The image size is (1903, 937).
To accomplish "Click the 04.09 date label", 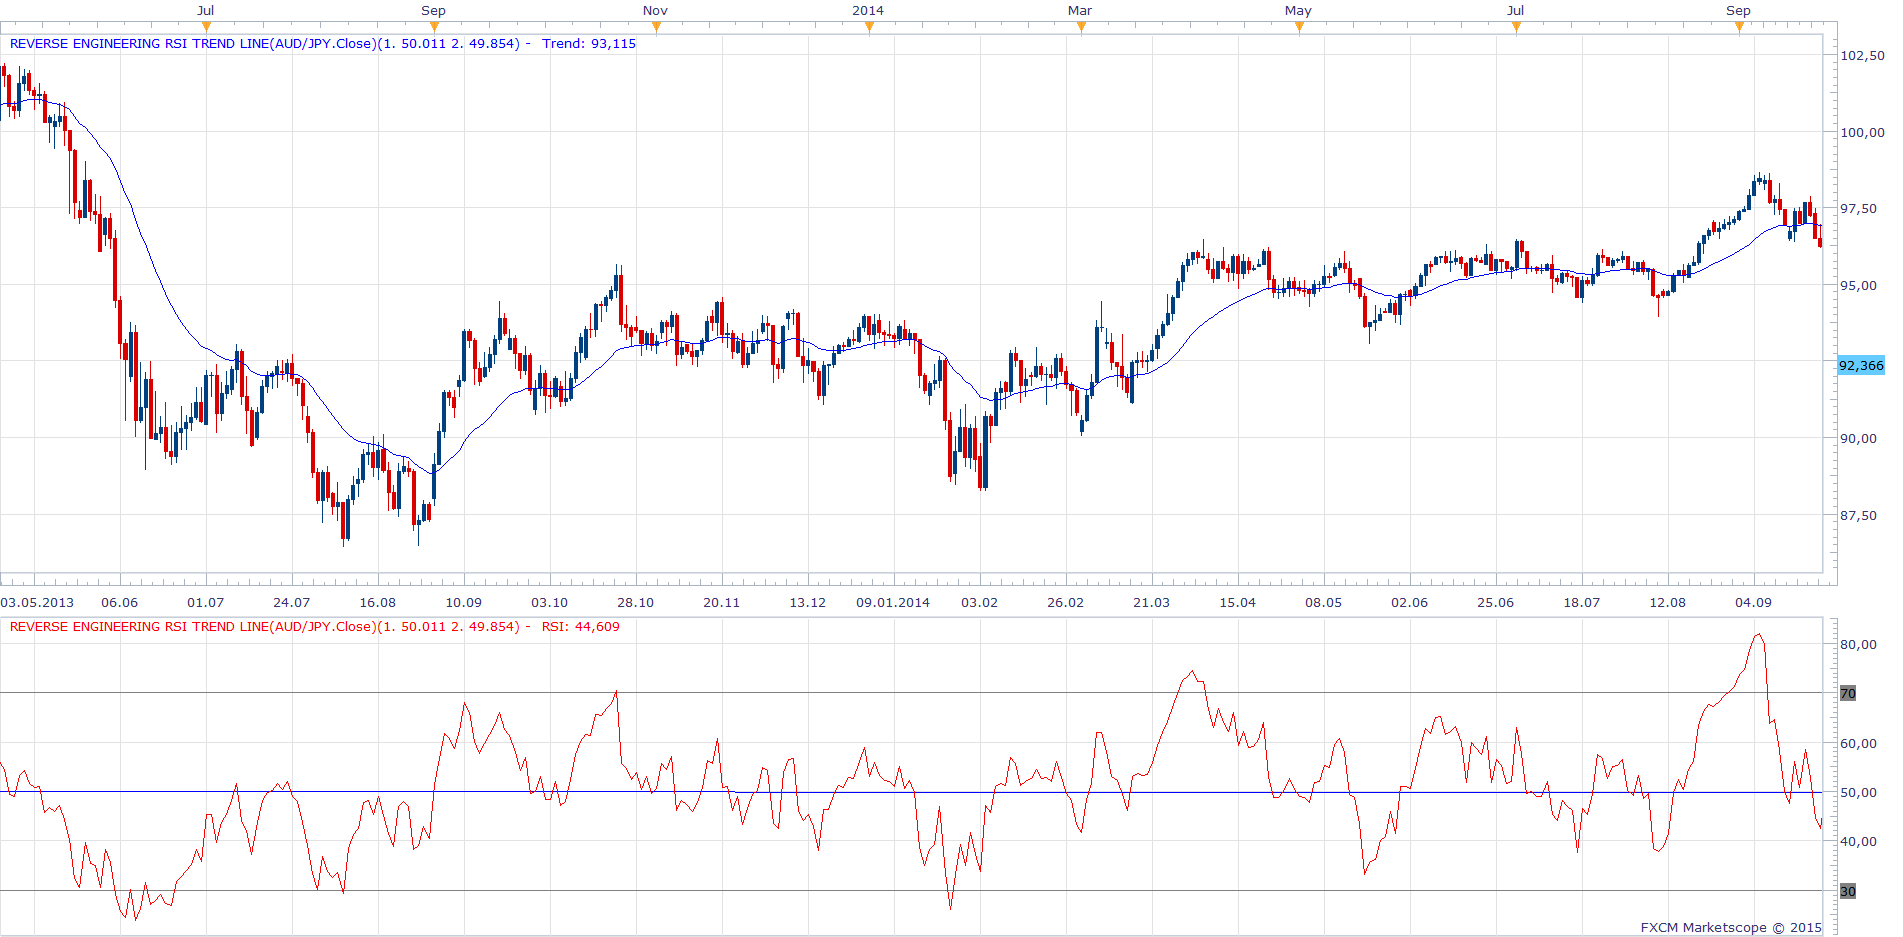I will coord(1754,602).
